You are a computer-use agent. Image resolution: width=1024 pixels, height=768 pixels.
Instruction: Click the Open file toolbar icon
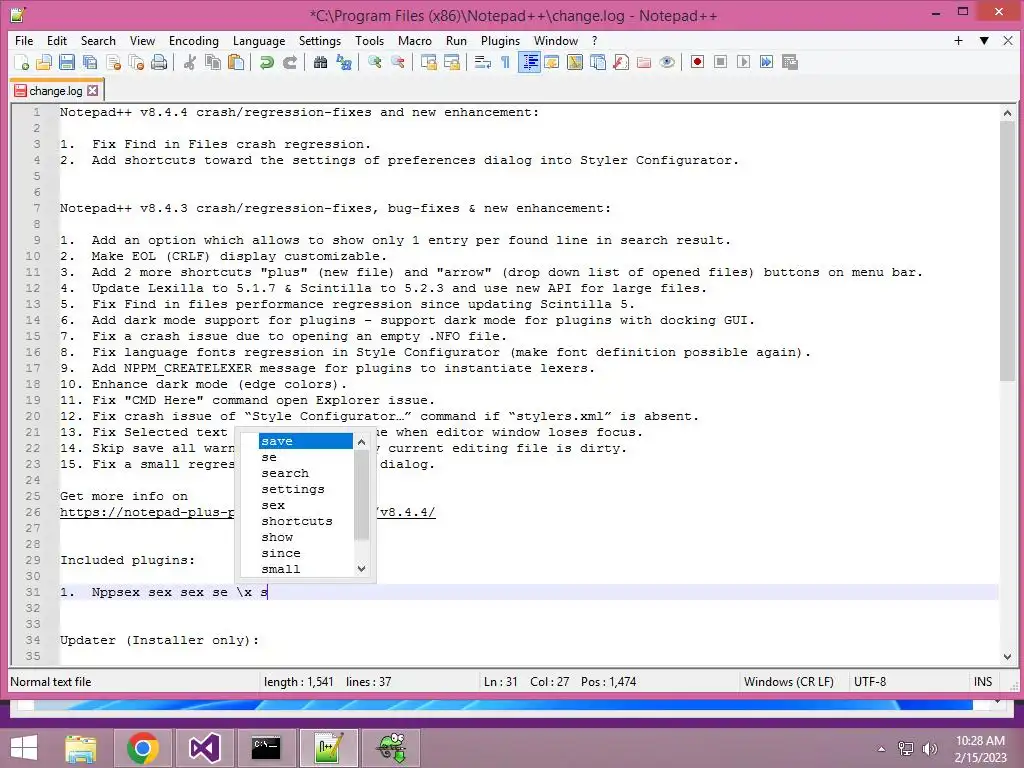[44, 62]
